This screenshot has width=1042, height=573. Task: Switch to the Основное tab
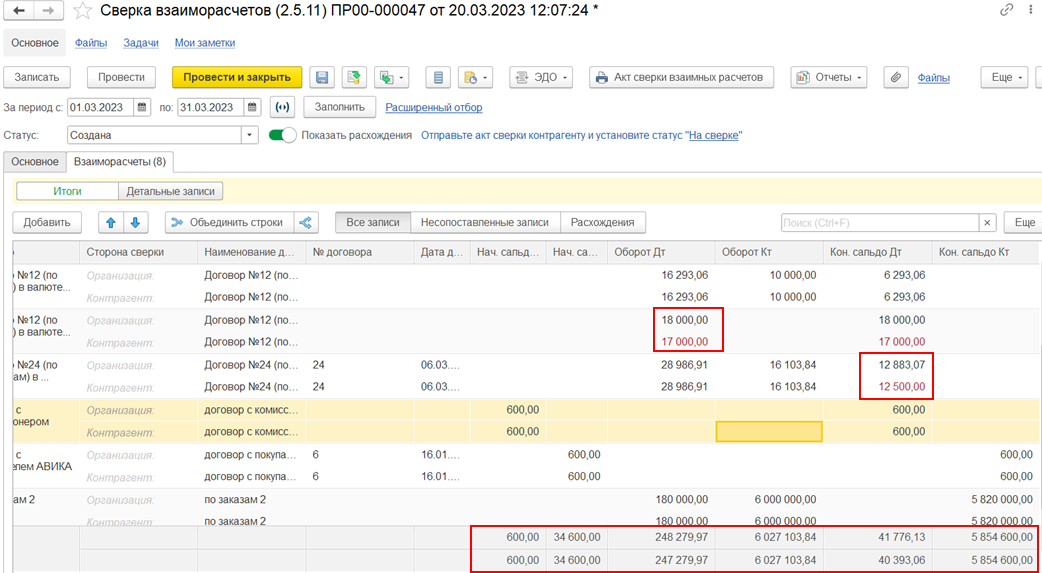(33, 161)
